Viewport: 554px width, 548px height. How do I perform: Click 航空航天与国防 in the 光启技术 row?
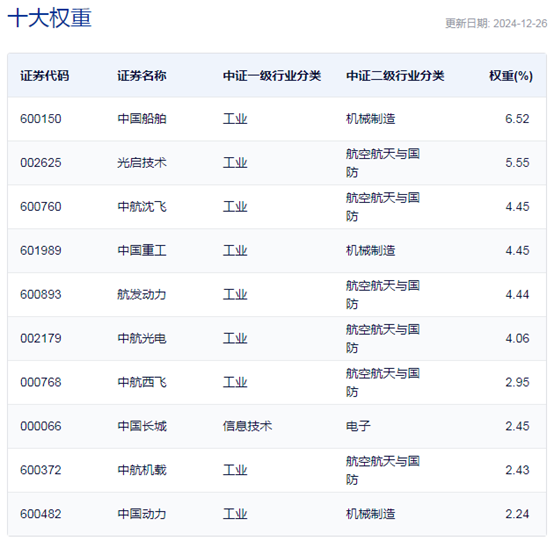click(383, 163)
